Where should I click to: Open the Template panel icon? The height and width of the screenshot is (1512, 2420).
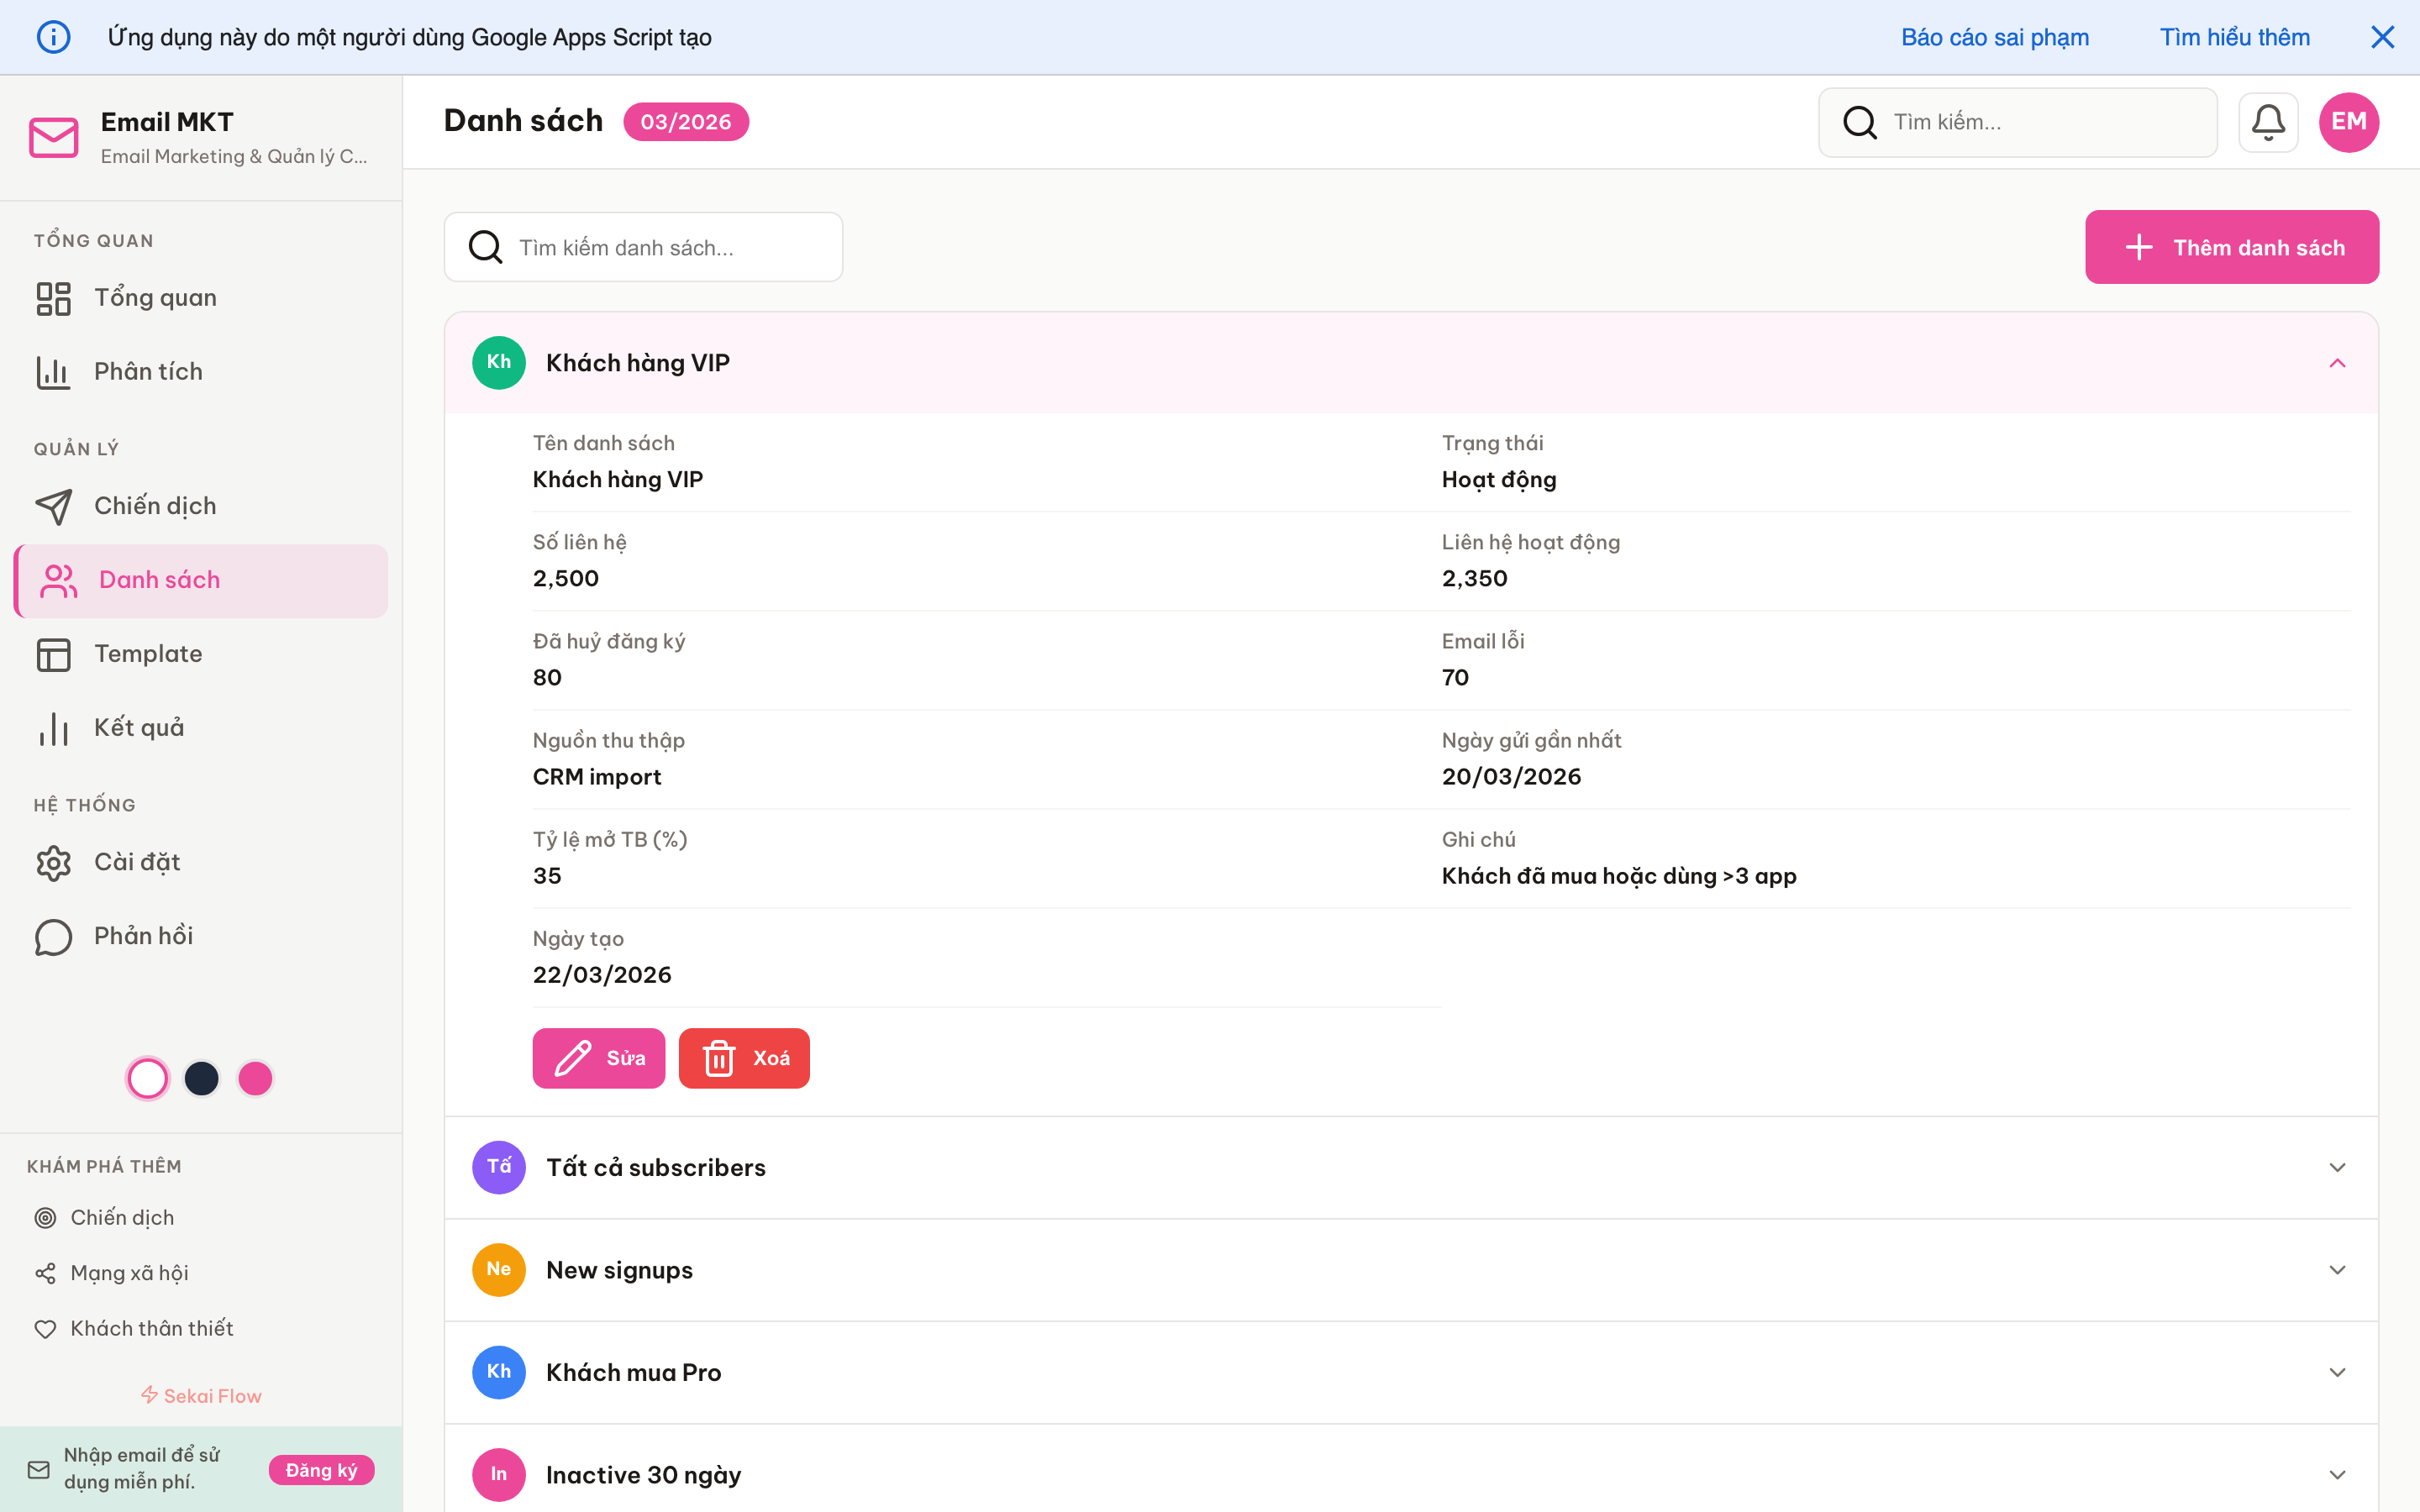click(x=54, y=654)
